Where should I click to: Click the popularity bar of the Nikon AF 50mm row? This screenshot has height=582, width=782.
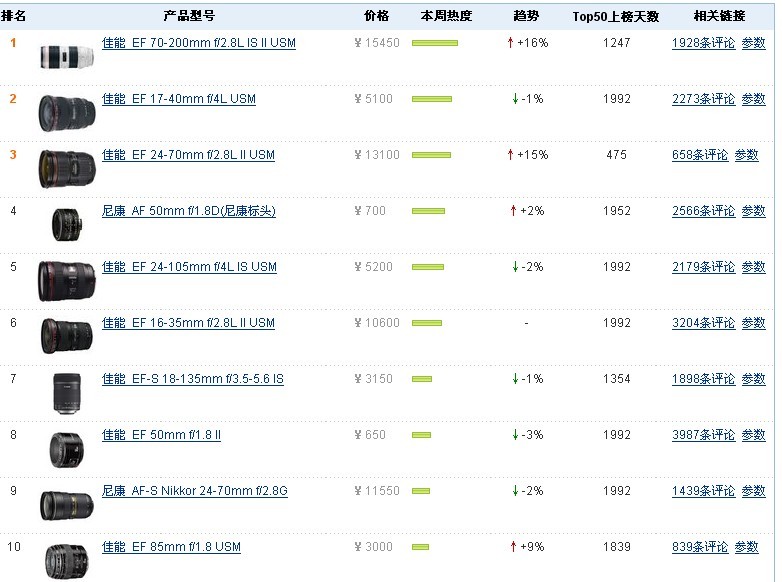pos(428,211)
